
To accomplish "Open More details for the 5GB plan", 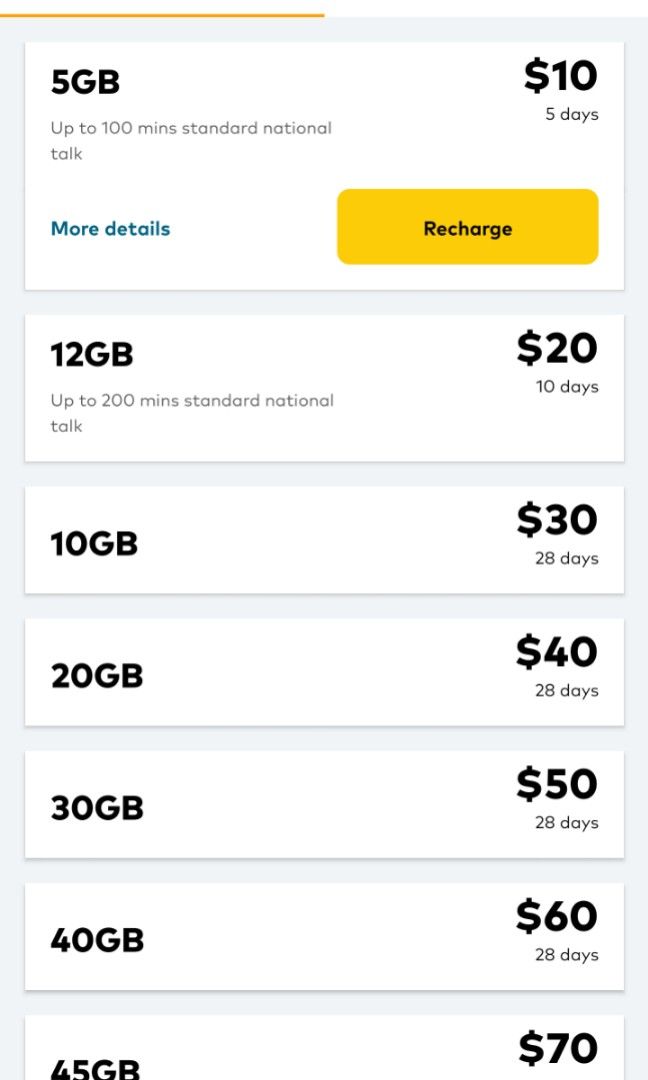I will [110, 228].
